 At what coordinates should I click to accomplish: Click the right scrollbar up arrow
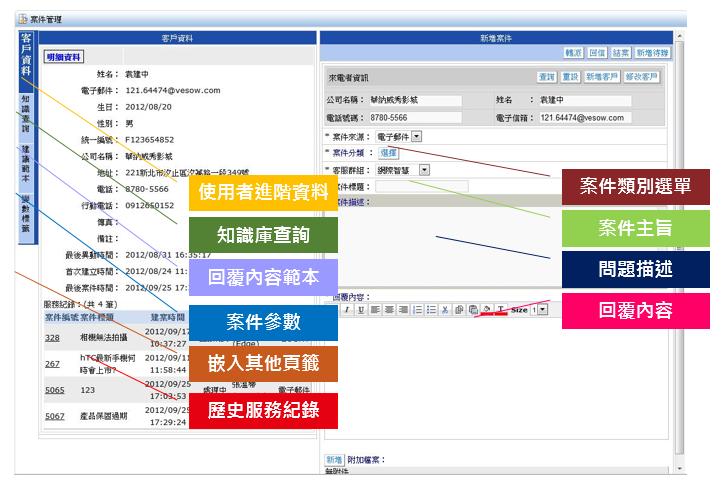(679, 36)
